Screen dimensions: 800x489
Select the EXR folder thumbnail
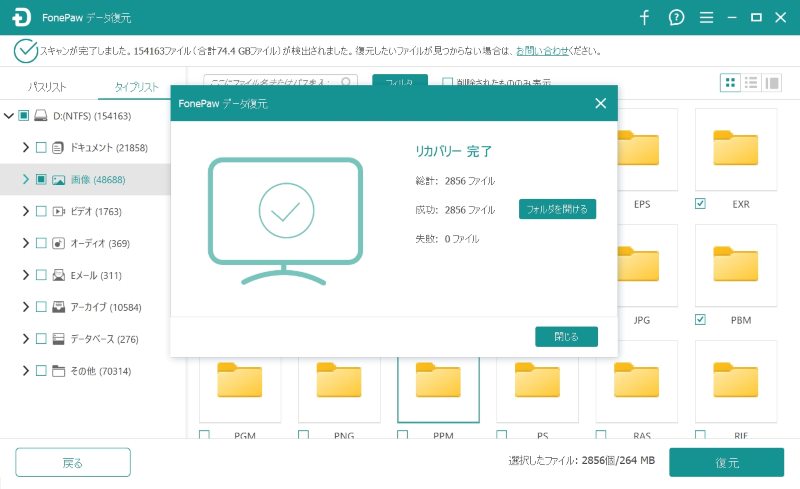click(736, 149)
